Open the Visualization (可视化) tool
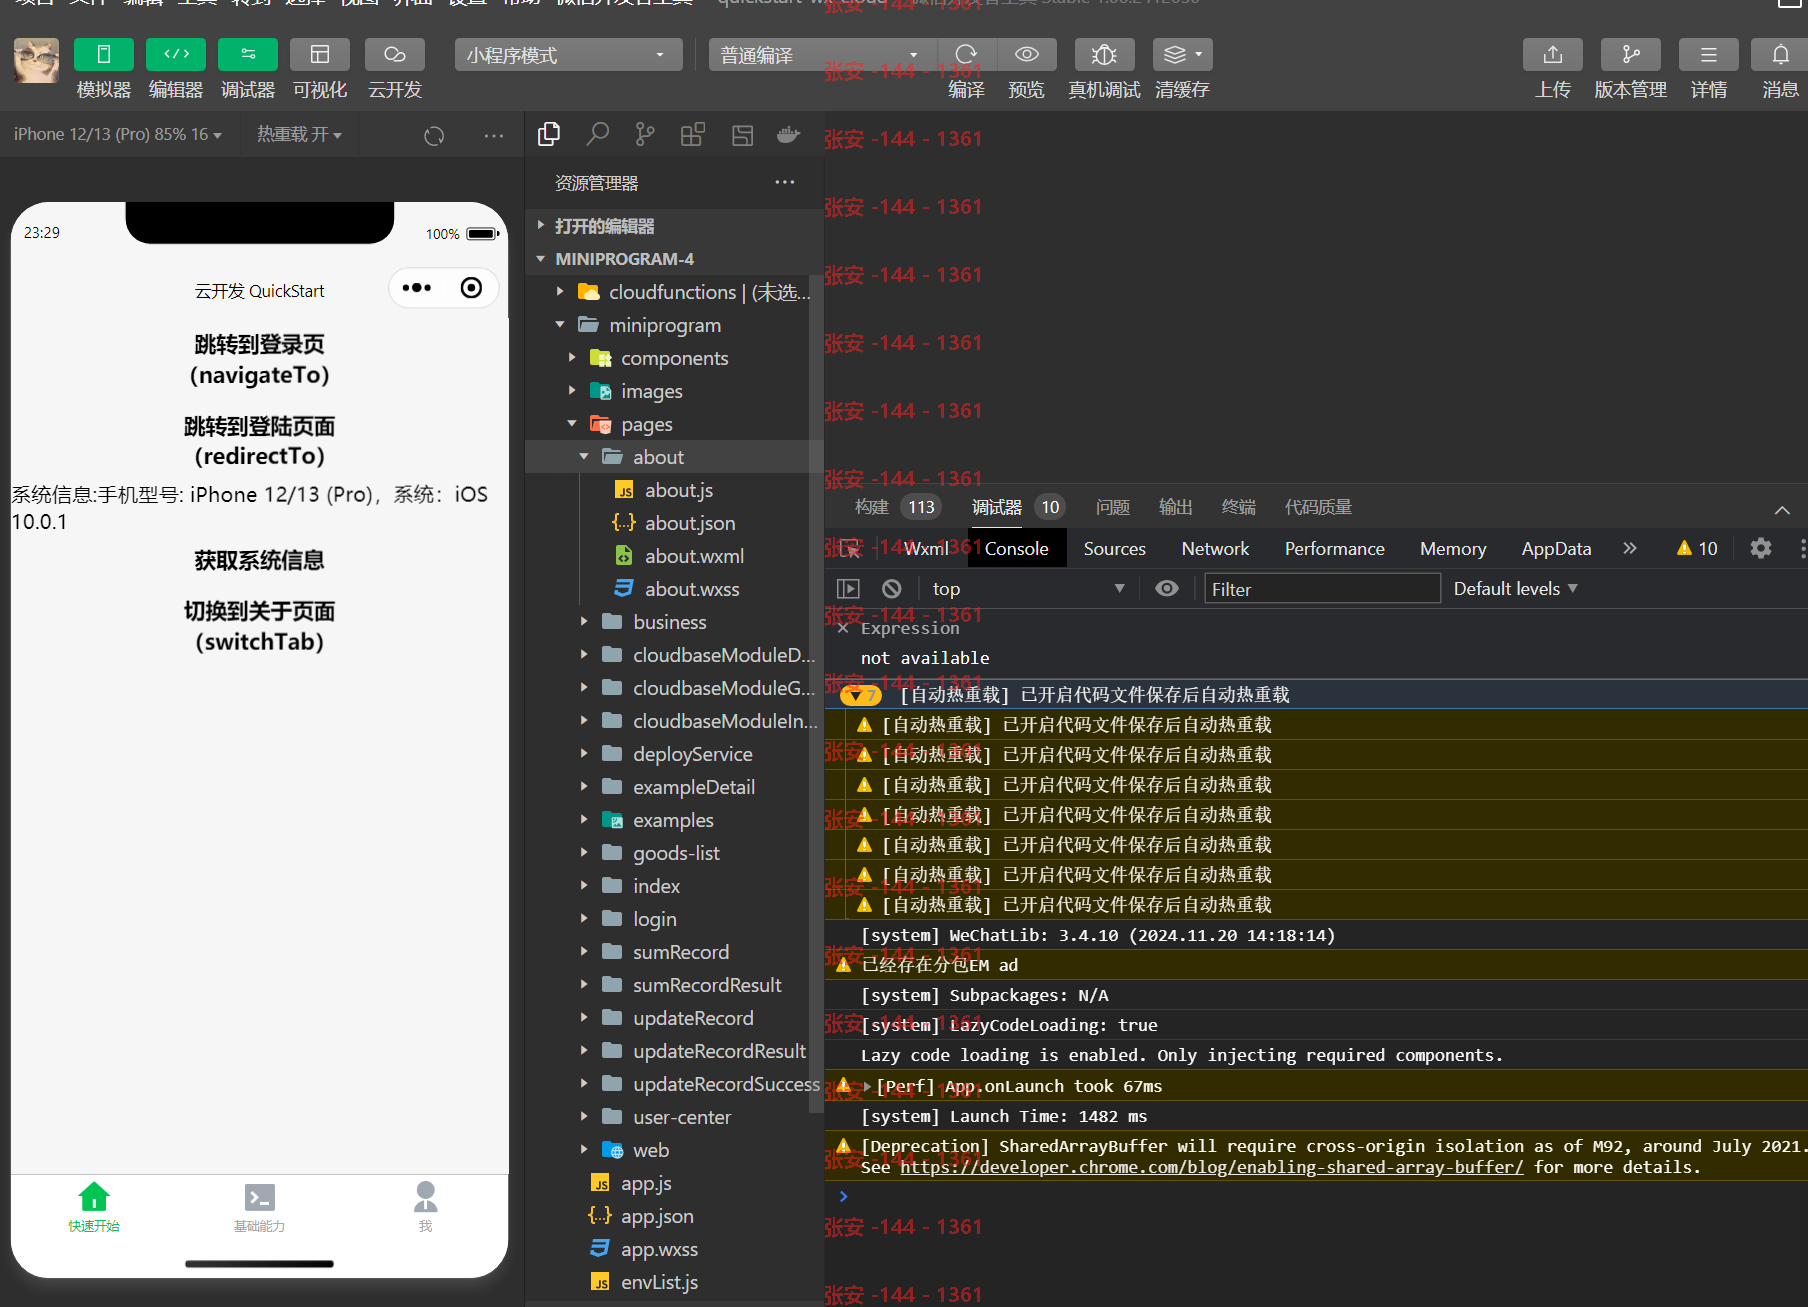1808x1307 pixels. pyautogui.click(x=320, y=55)
